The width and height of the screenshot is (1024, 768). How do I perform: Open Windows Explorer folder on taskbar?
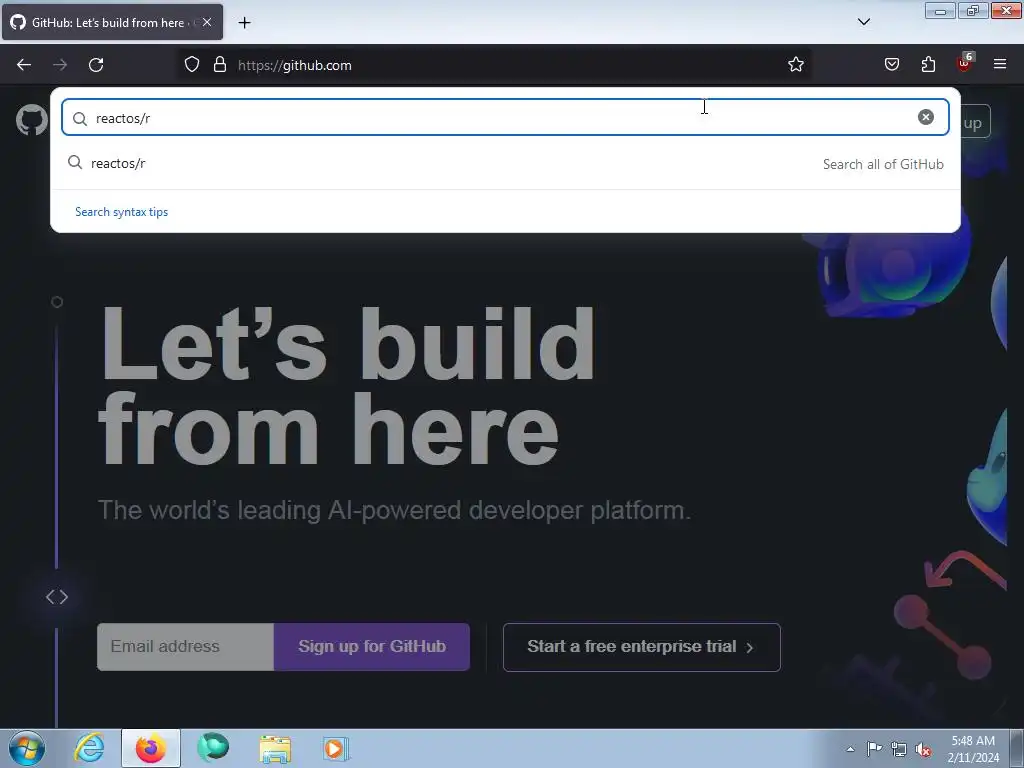(275, 749)
